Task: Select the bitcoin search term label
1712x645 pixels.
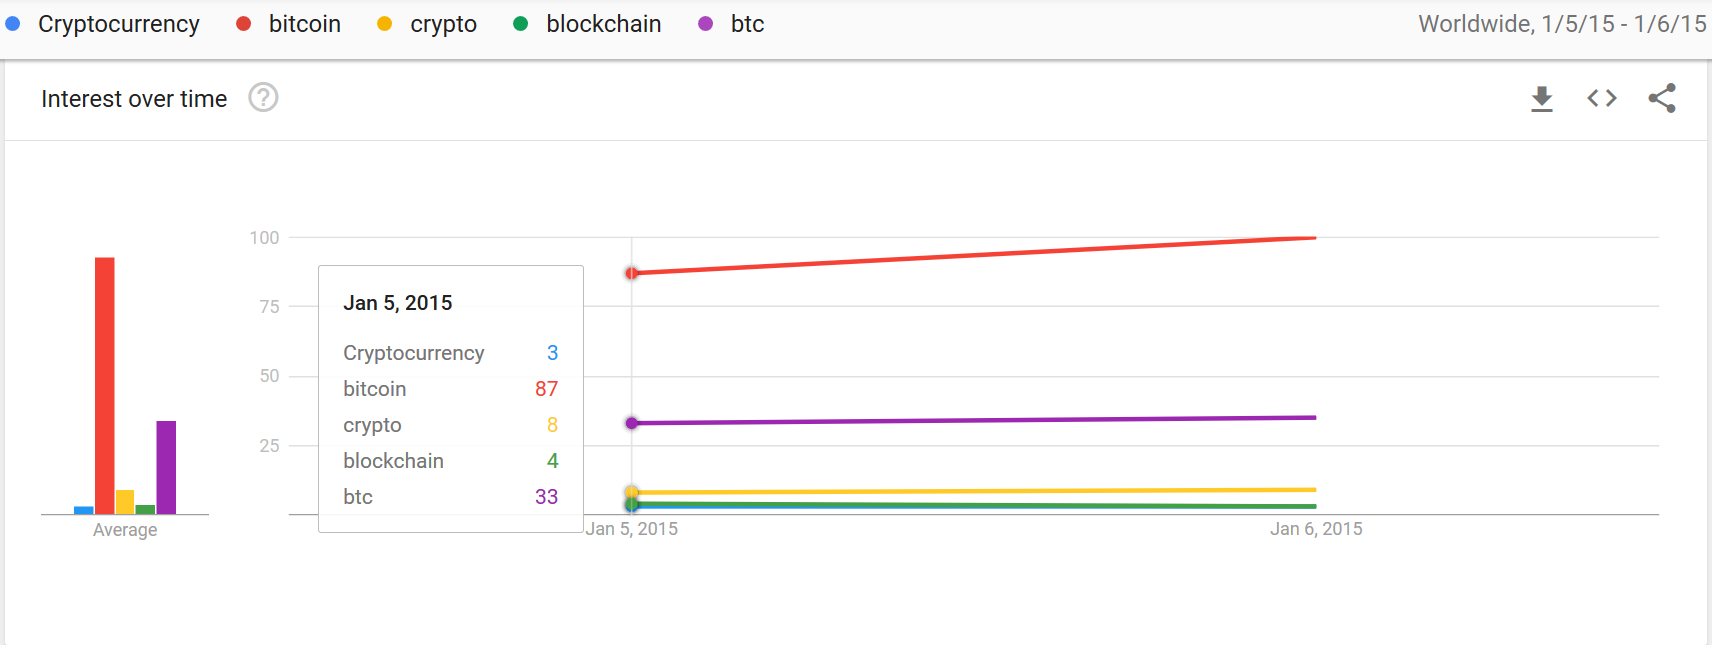Action: [305, 24]
